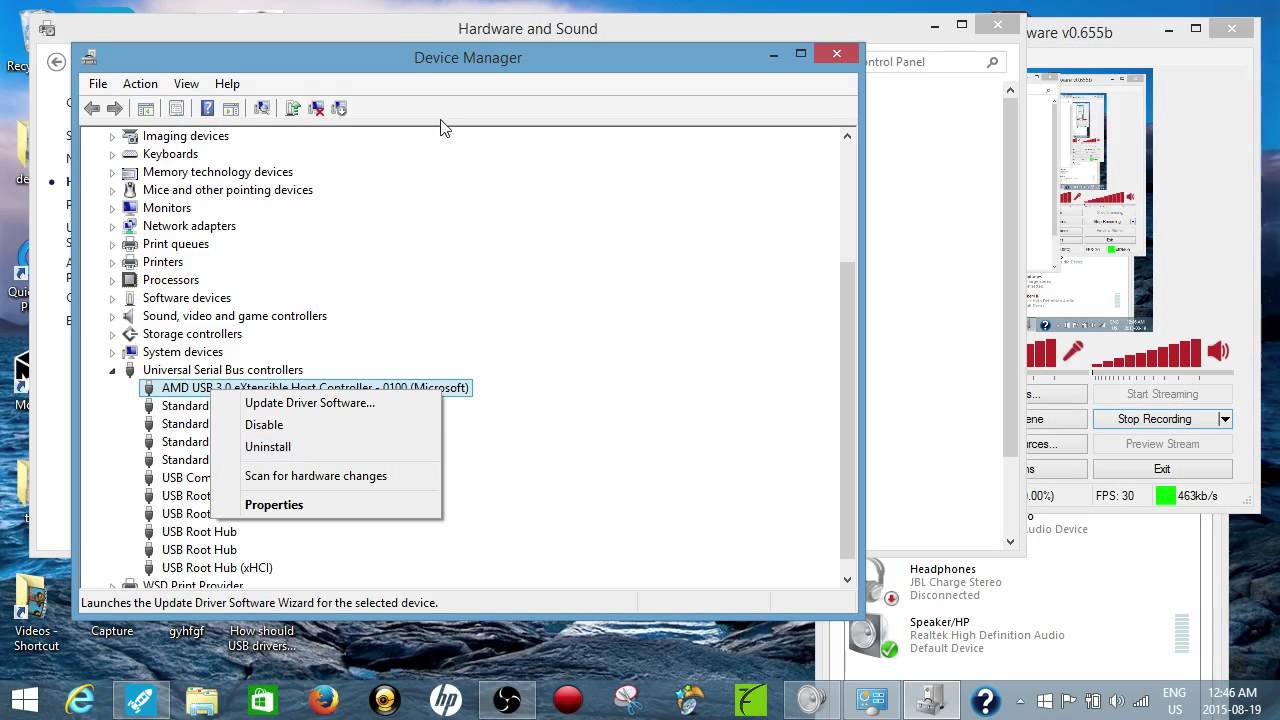Viewport: 1280px width, 720px height.
Task: Open Properties via the Device Manager toolbar icon
Action: pos(177,108)
